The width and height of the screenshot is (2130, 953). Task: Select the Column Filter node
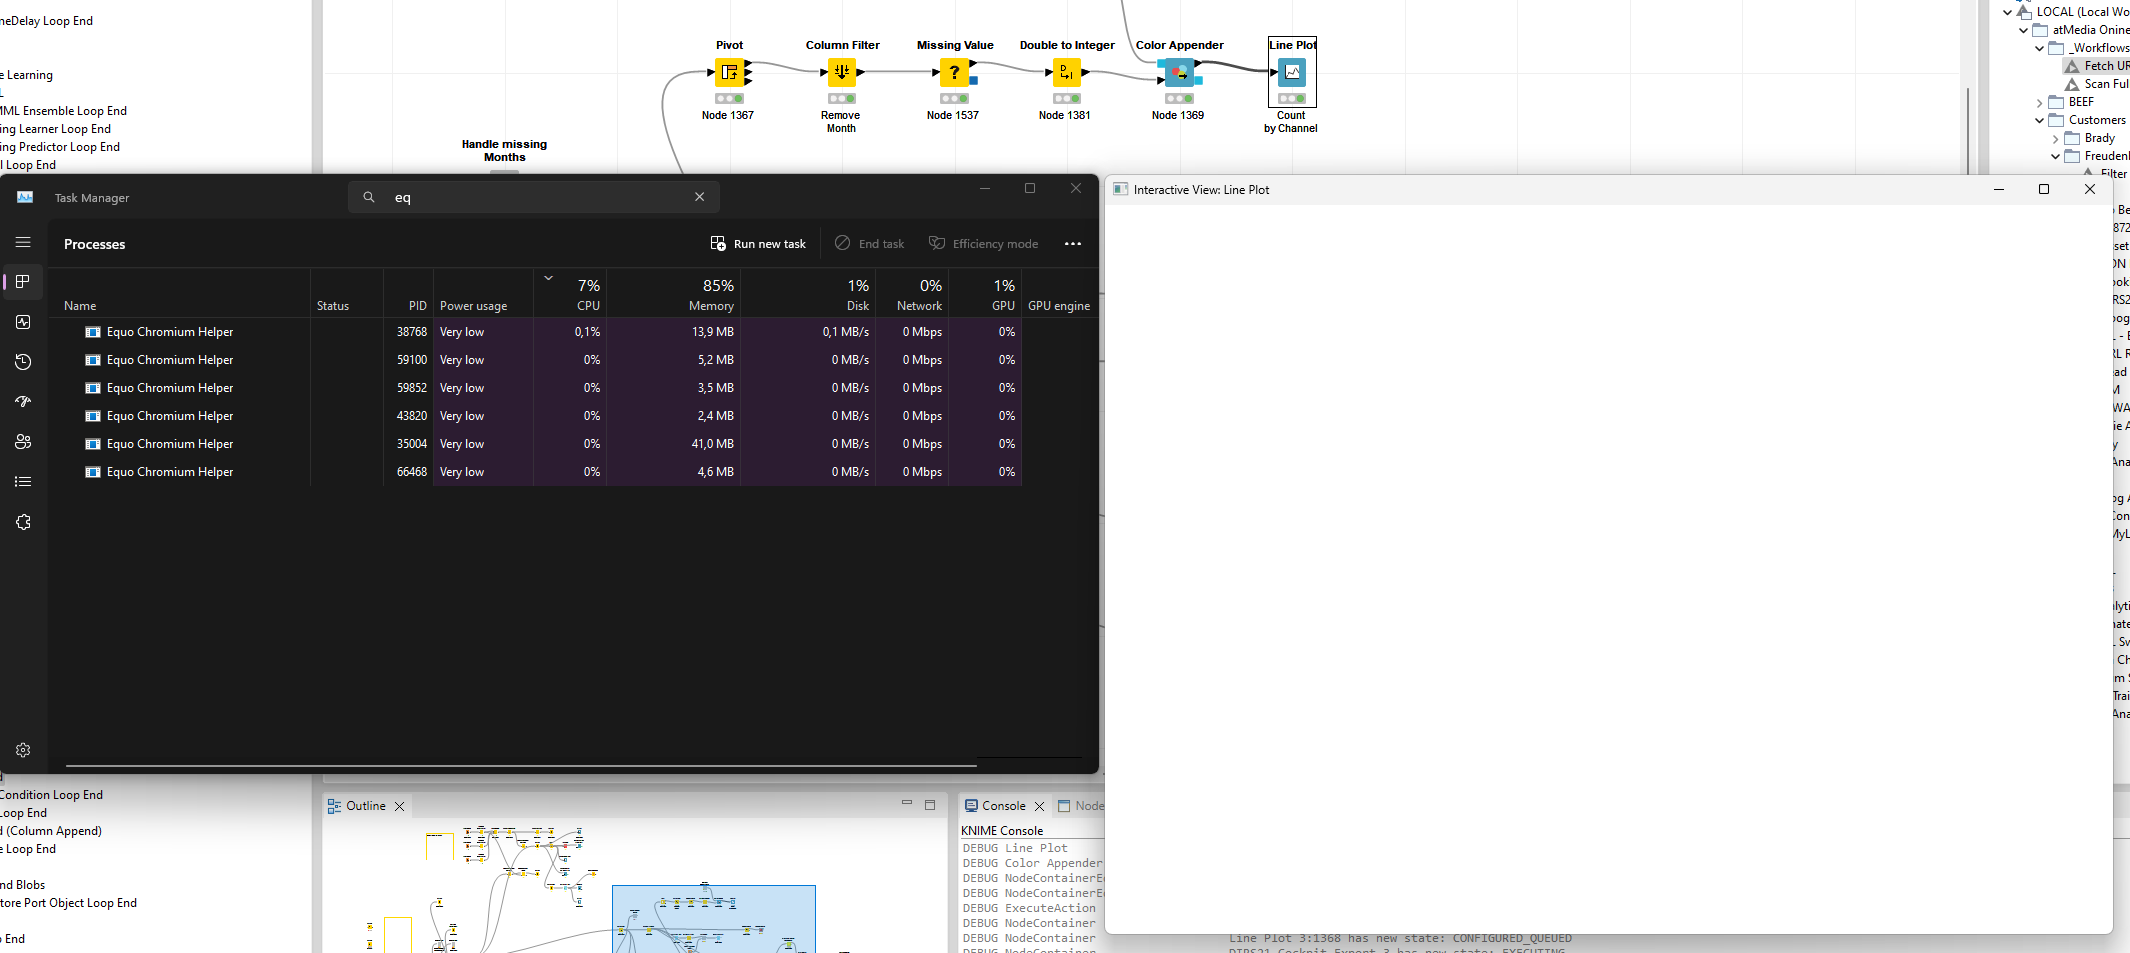841,72
